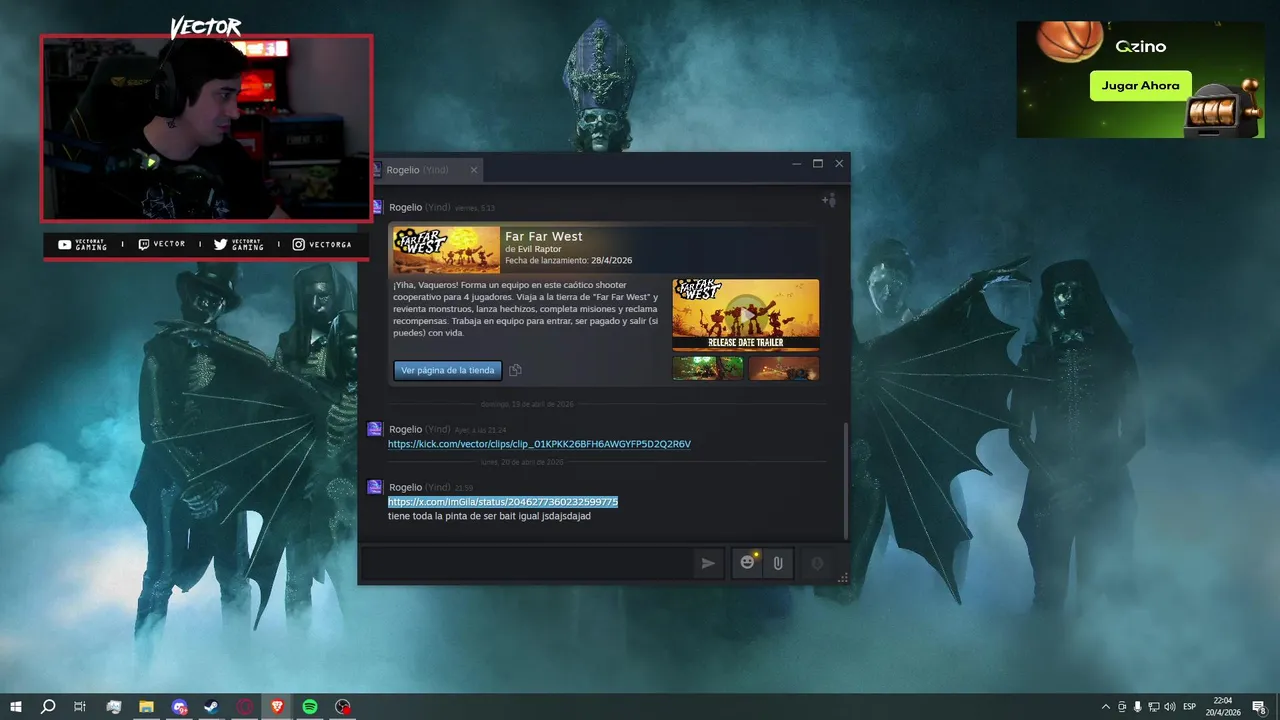The image size is (1280, 720).
Task: Open Spotify from the taskbar
Action: click(x=310, y=707)
